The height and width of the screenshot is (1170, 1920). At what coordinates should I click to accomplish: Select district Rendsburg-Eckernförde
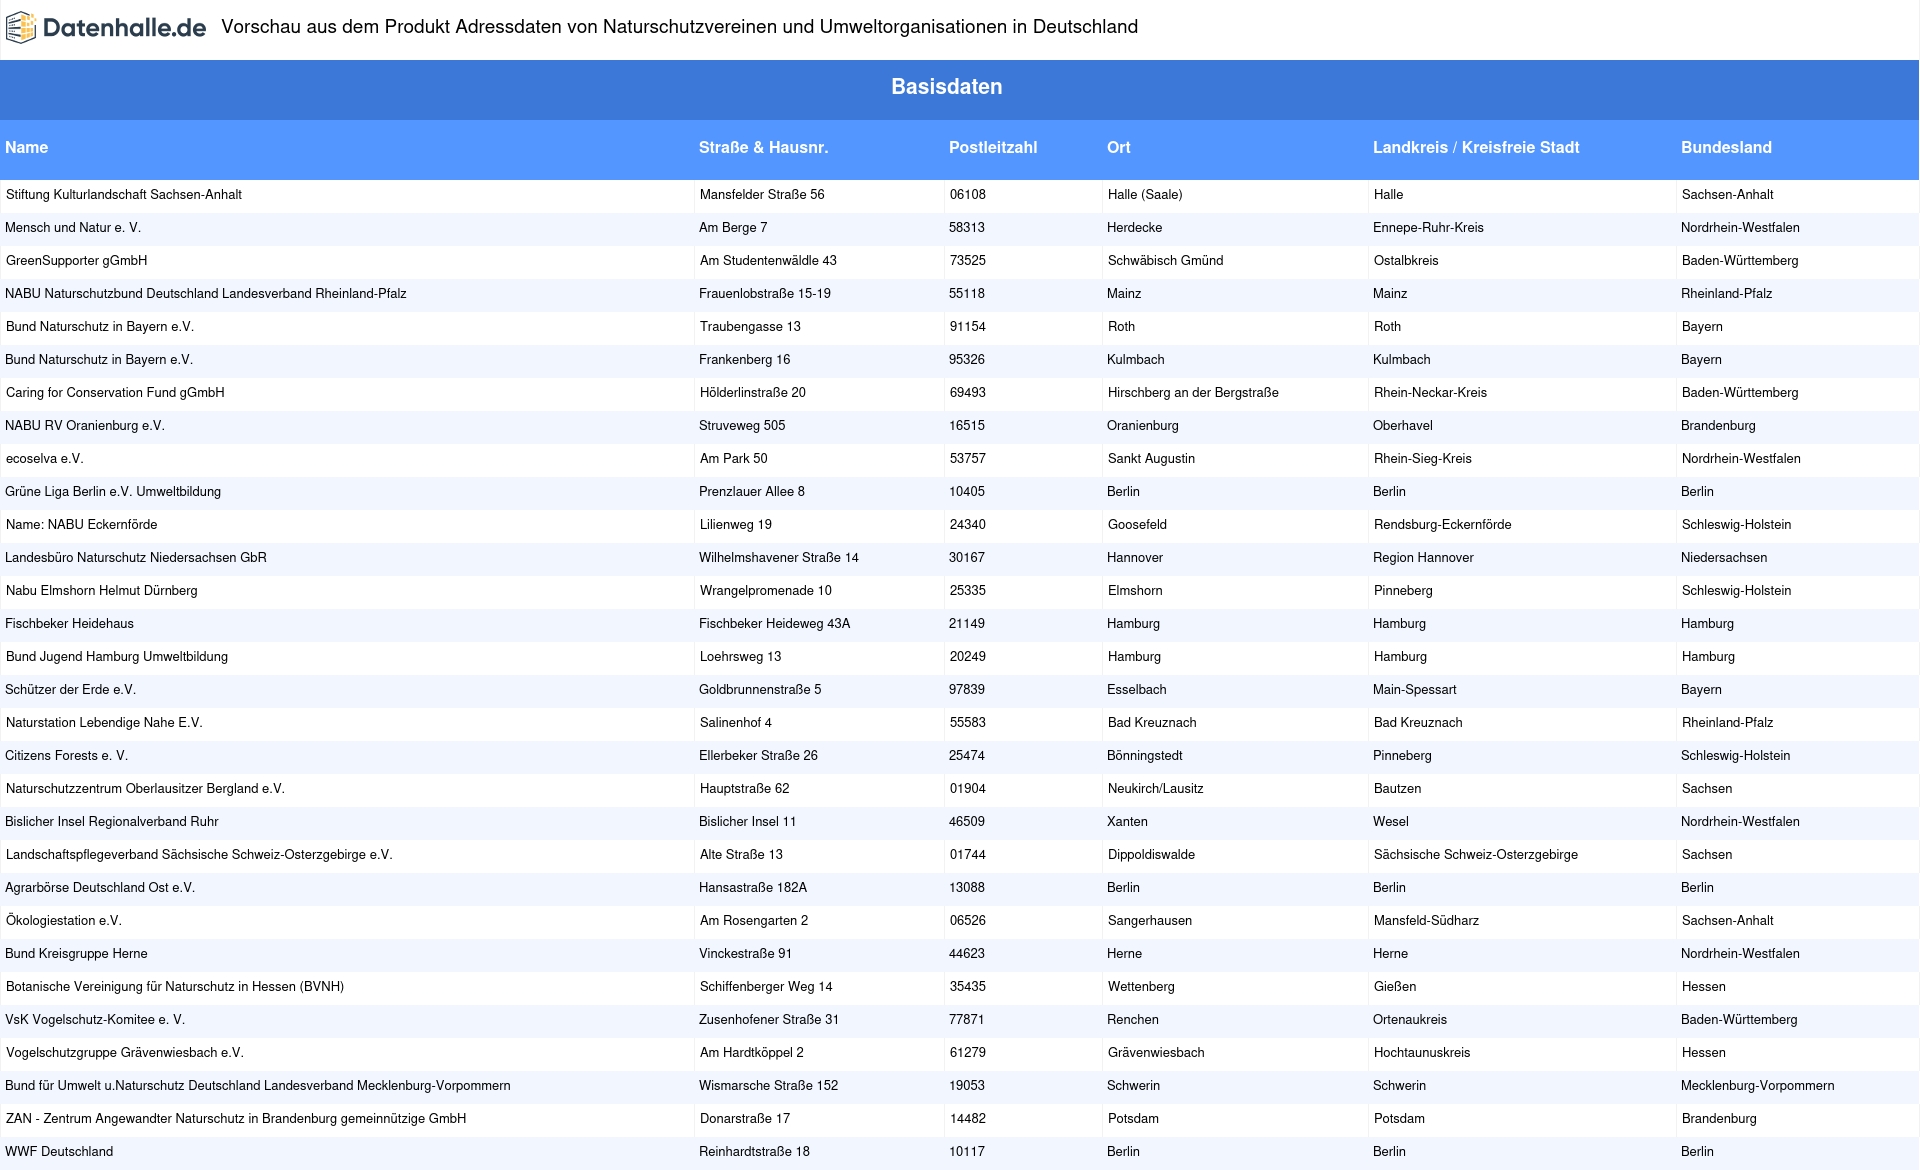tap(1443, 525)
